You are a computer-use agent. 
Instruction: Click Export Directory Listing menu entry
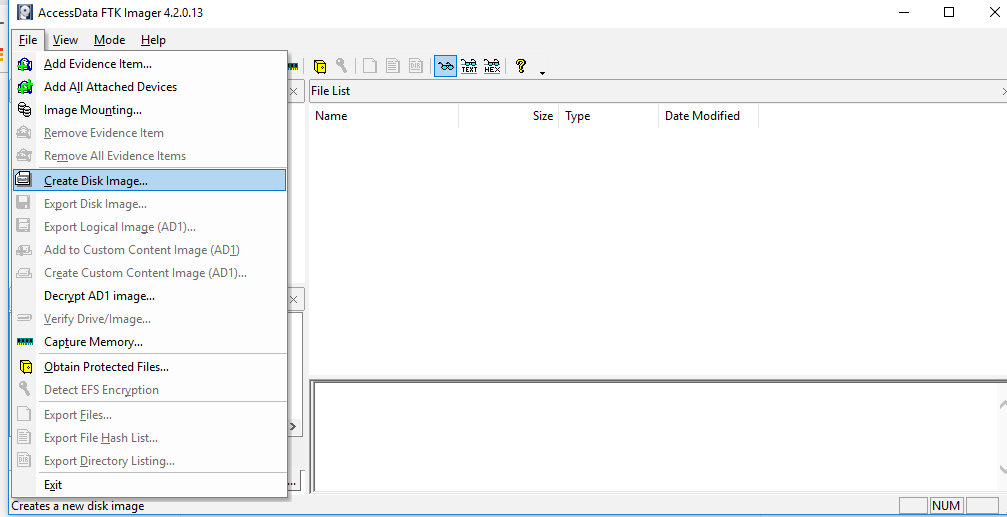[149, 461]
